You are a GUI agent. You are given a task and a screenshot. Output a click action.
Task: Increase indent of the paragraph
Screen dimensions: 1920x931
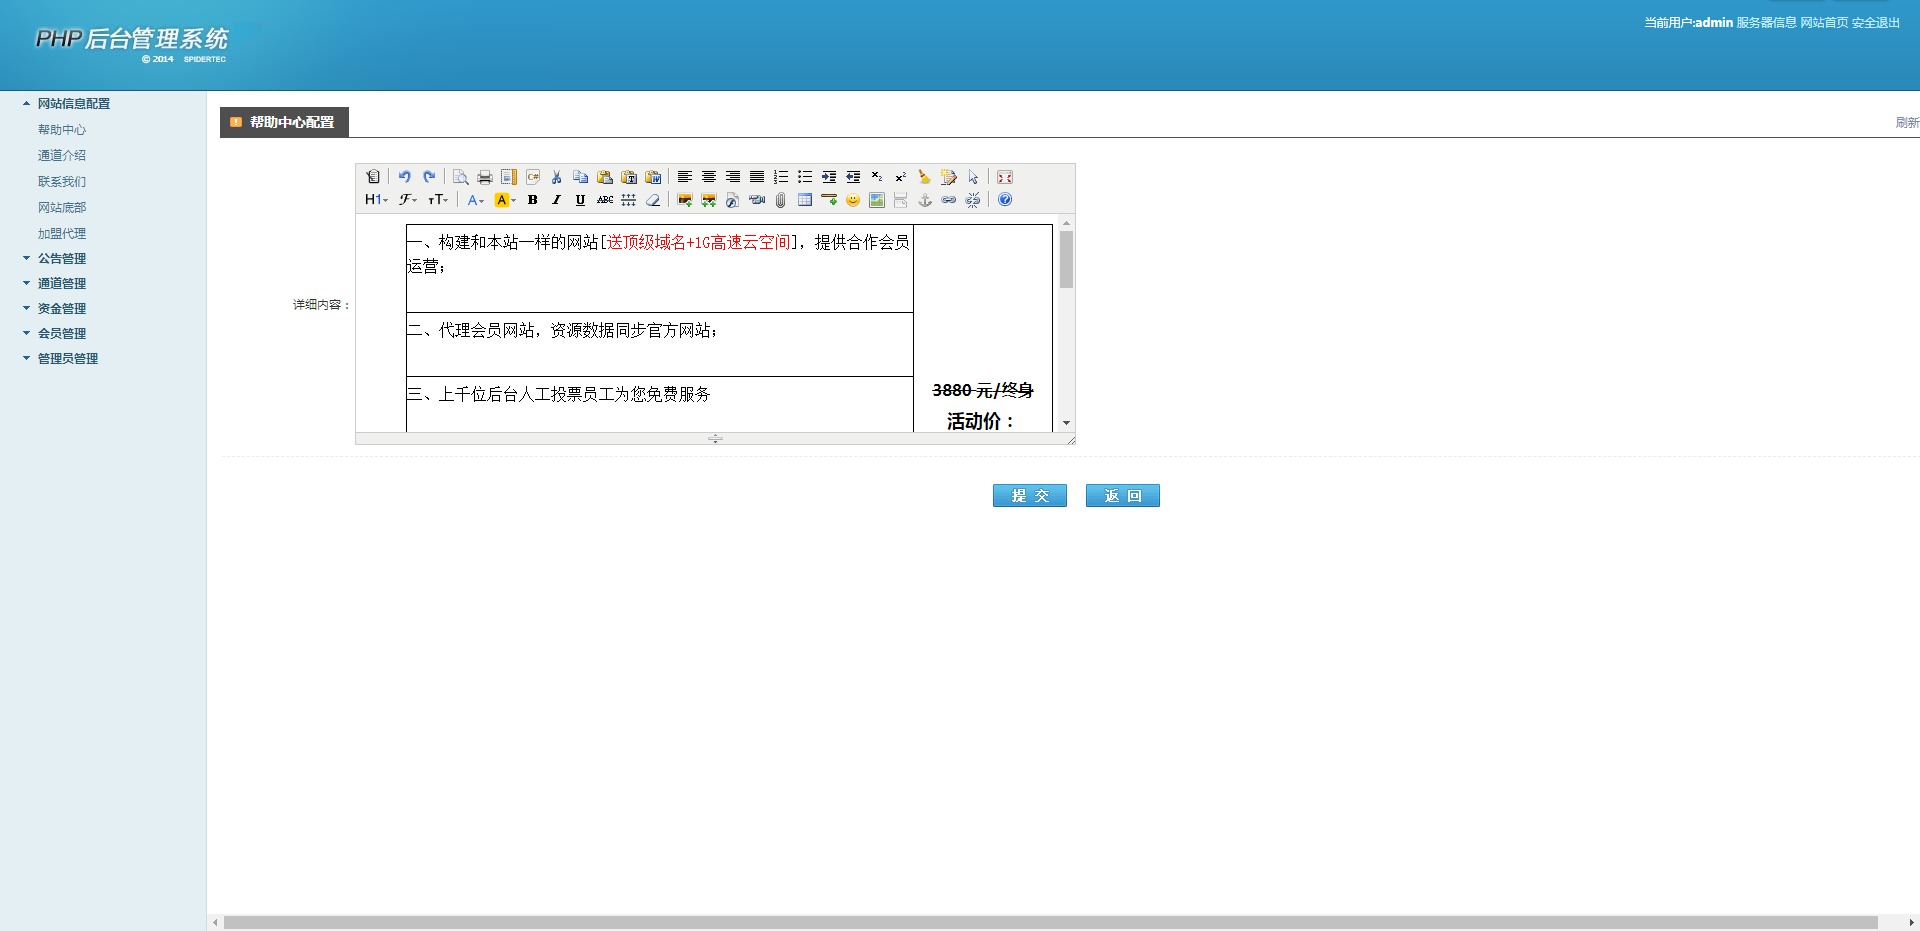tap(829, 177)
